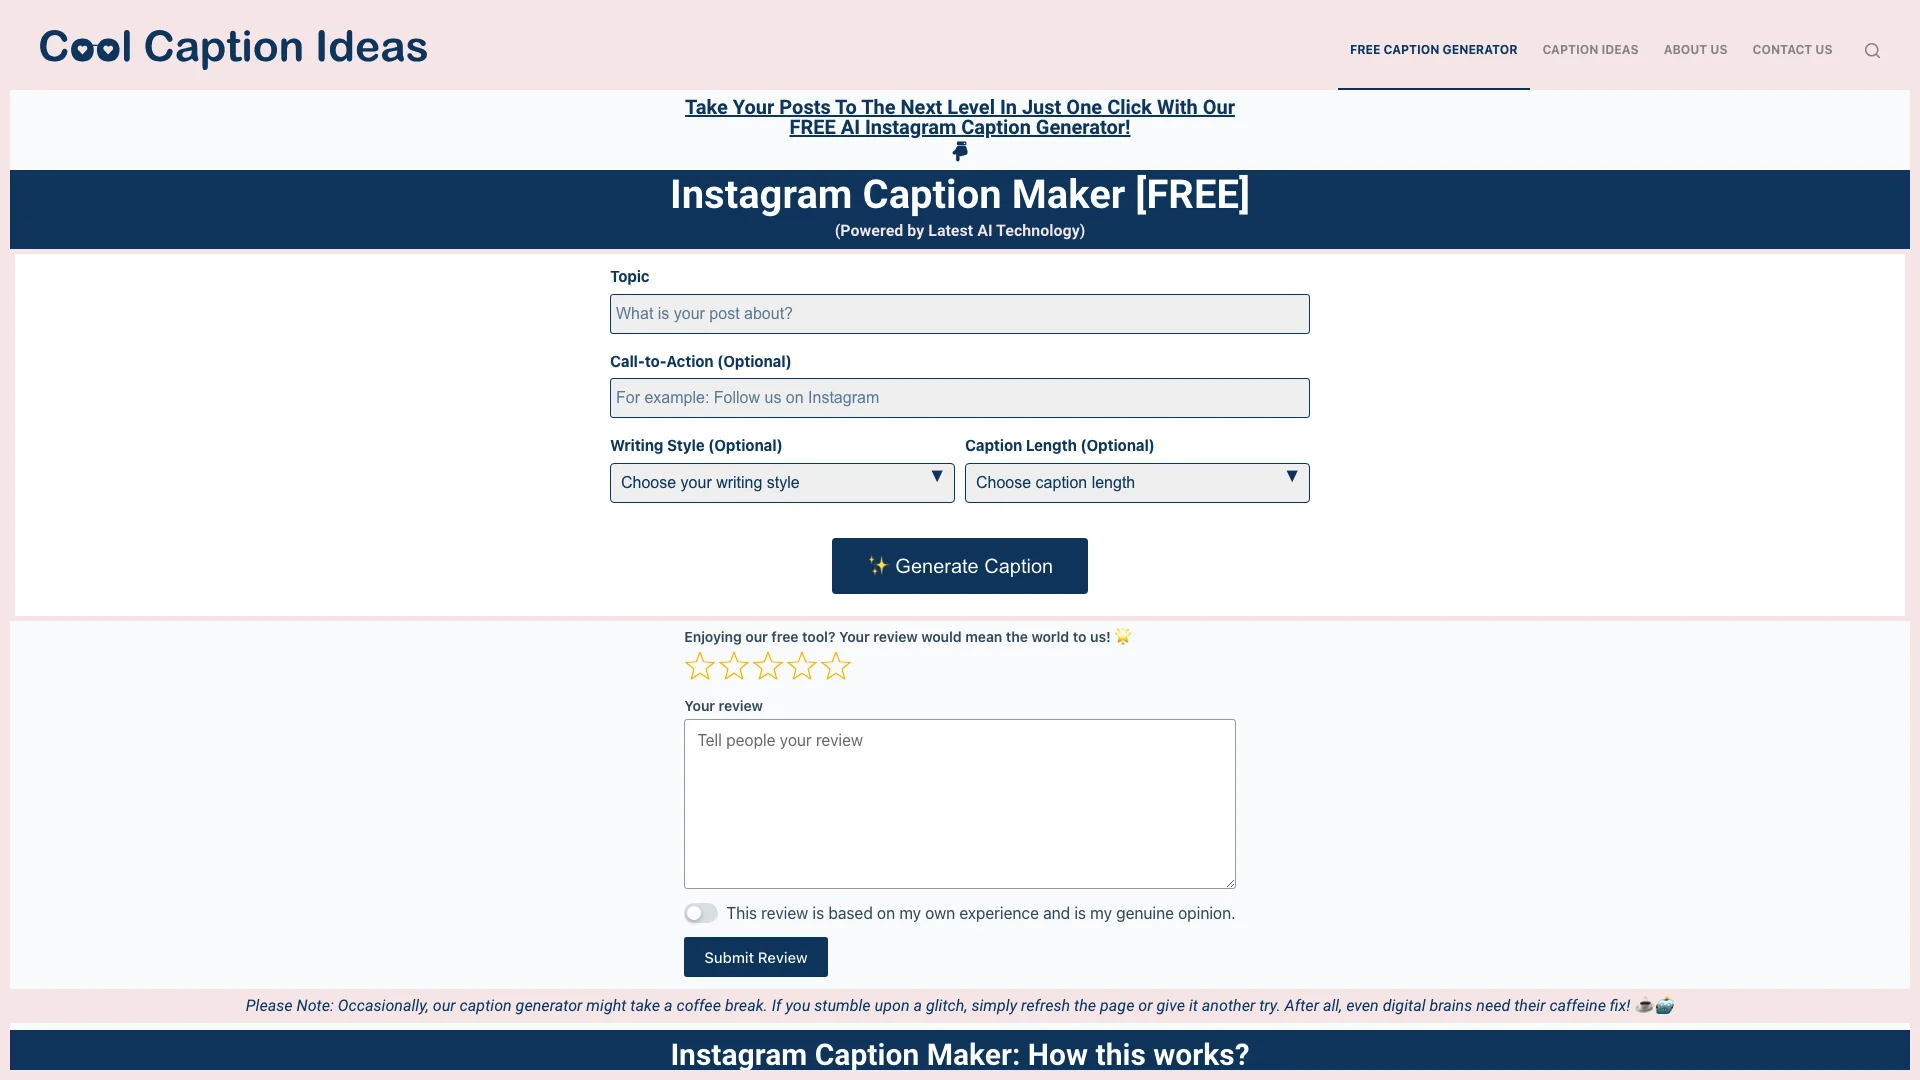
Task: Expand Choose your writing style options
Action: [x=782, y=483]
